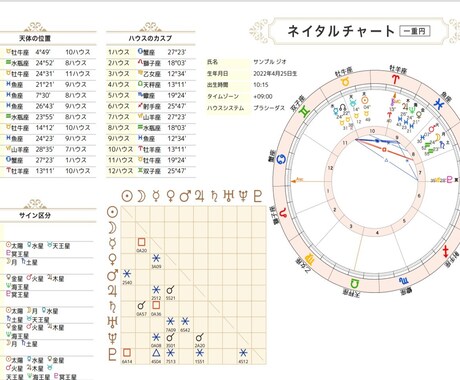
Task: Click the 牡牛座 4°49' 10ハウス row
Action: [x=48, y=52]
